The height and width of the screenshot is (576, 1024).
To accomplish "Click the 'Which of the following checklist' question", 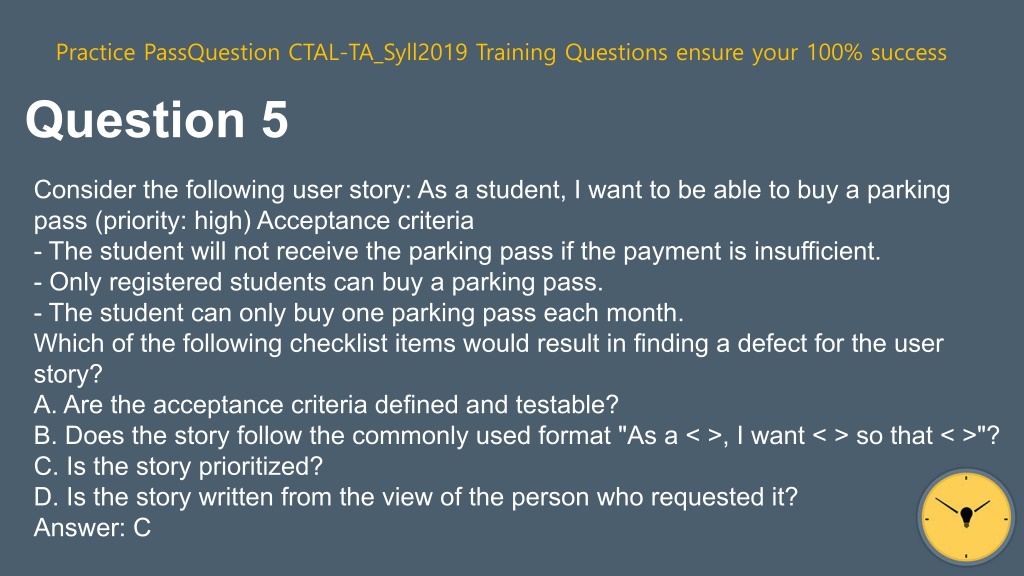I will click(488, 344).
